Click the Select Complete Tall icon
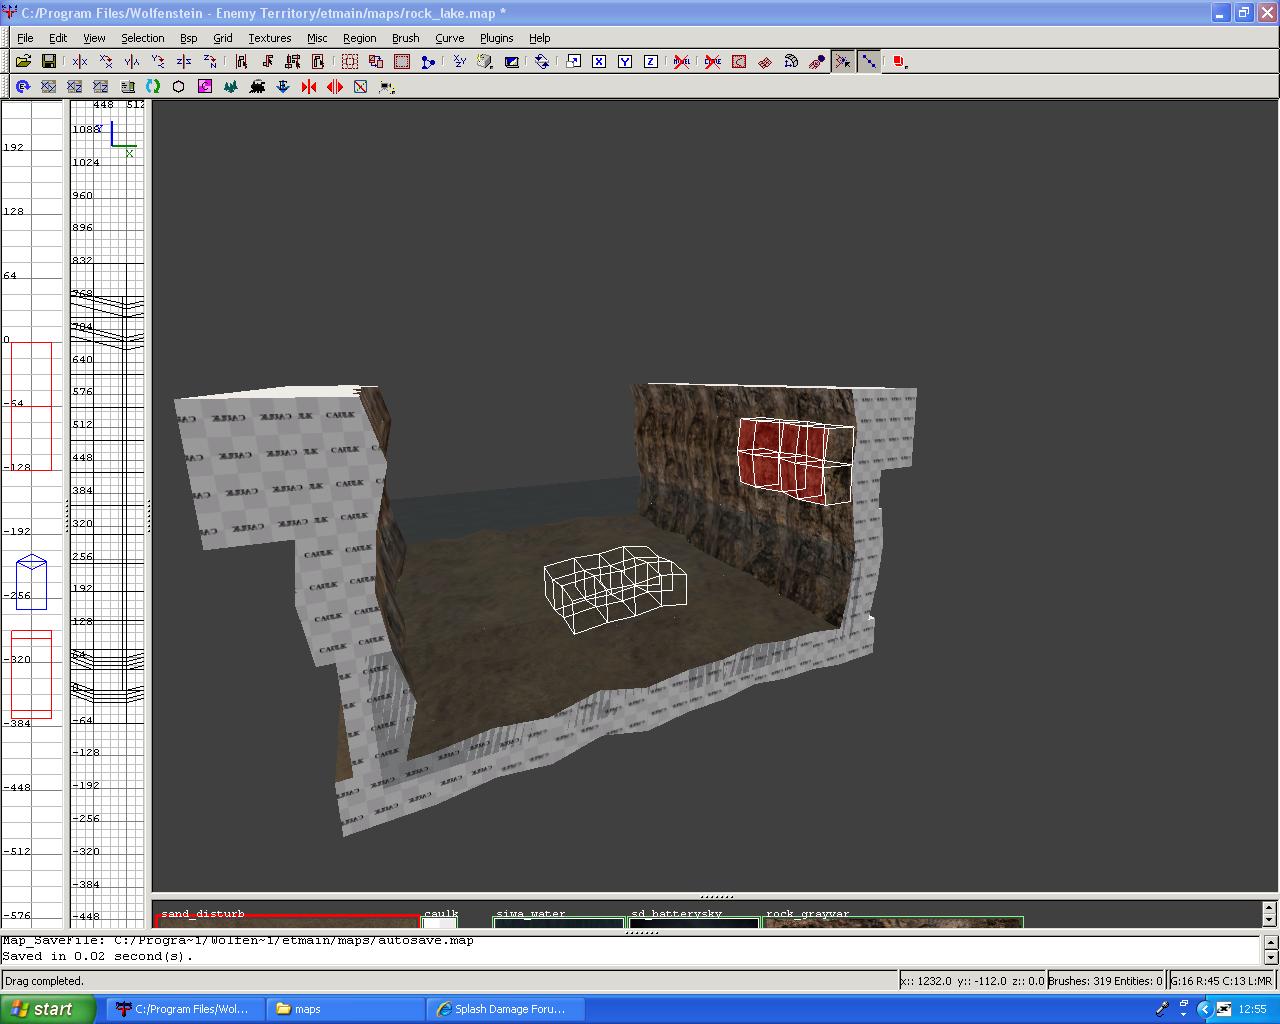Image resolution: width=1280 pixels, height=1024 pixels. tap(241, 62)
